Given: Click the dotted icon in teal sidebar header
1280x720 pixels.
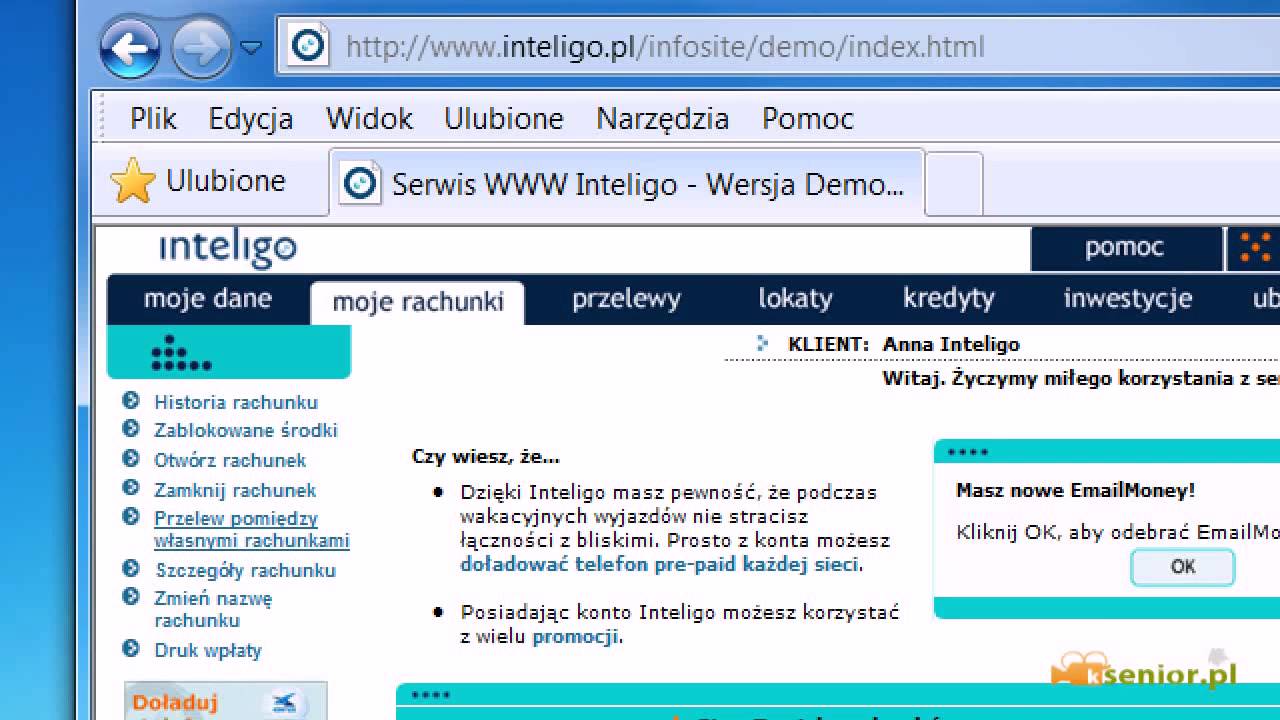Looking at the screenshot, I should pyautogui.click(x=180, y=353).
